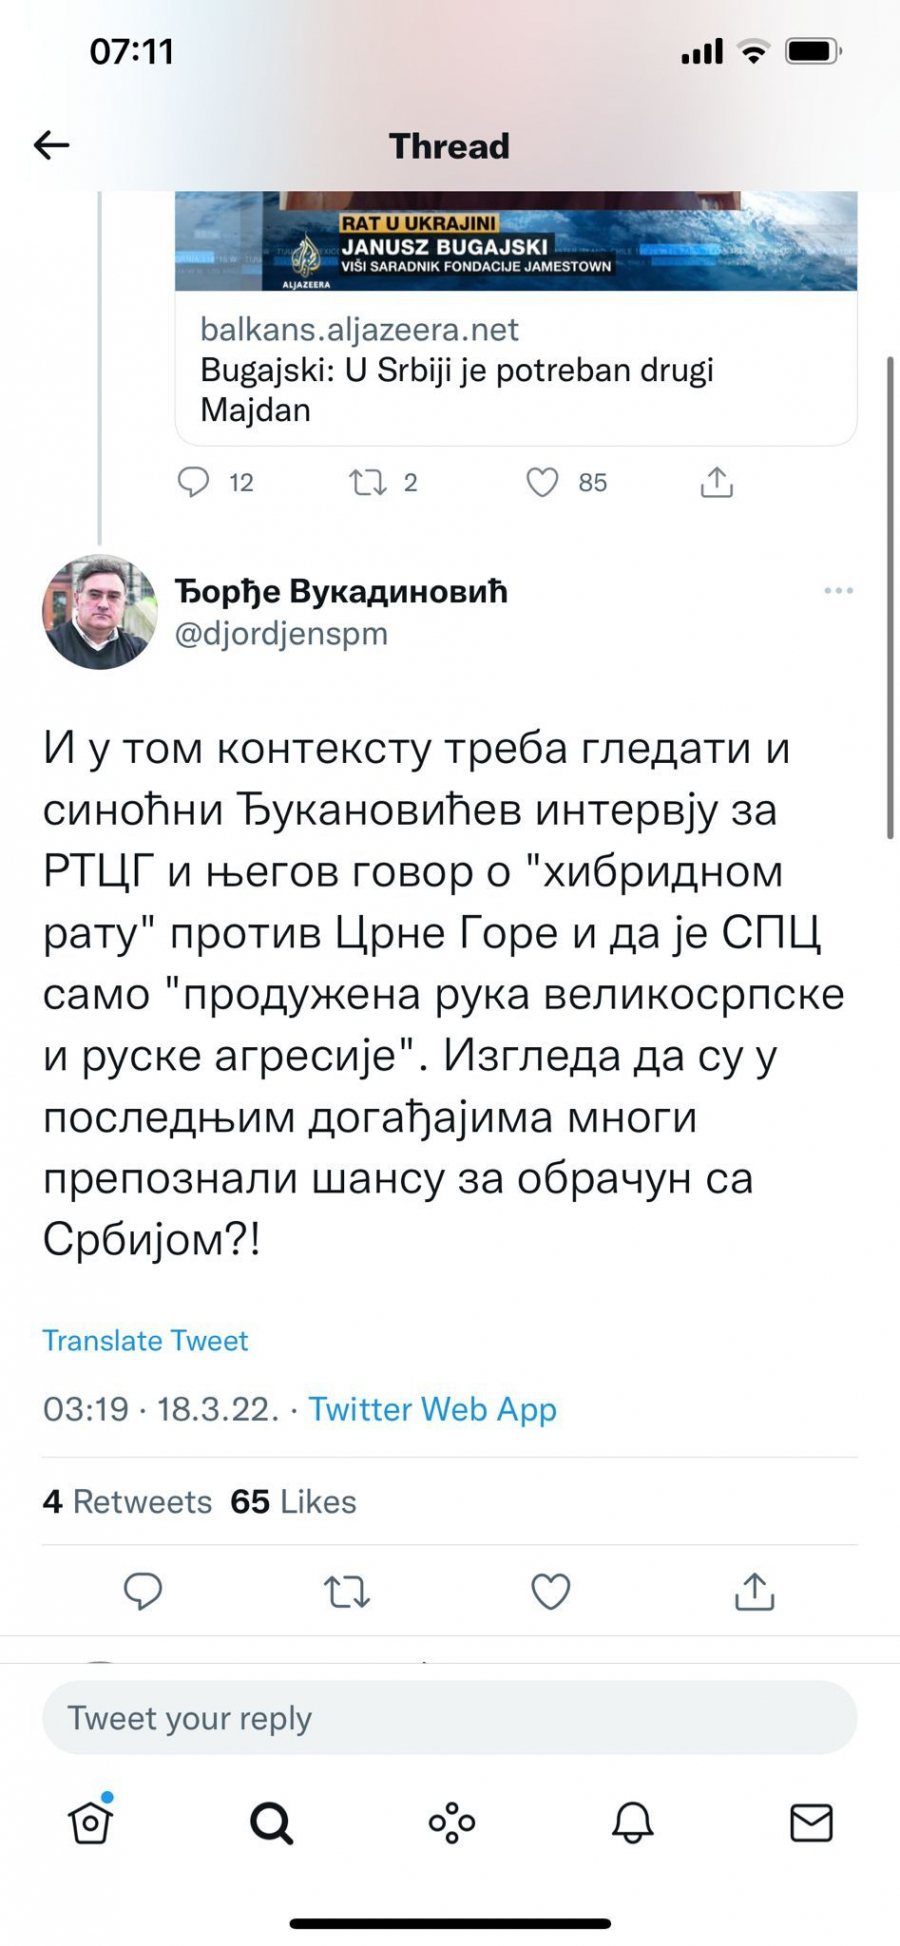Screen dimensions: 900x1946
Task: View the 65 Likes list
Action: pos(293,1501)
